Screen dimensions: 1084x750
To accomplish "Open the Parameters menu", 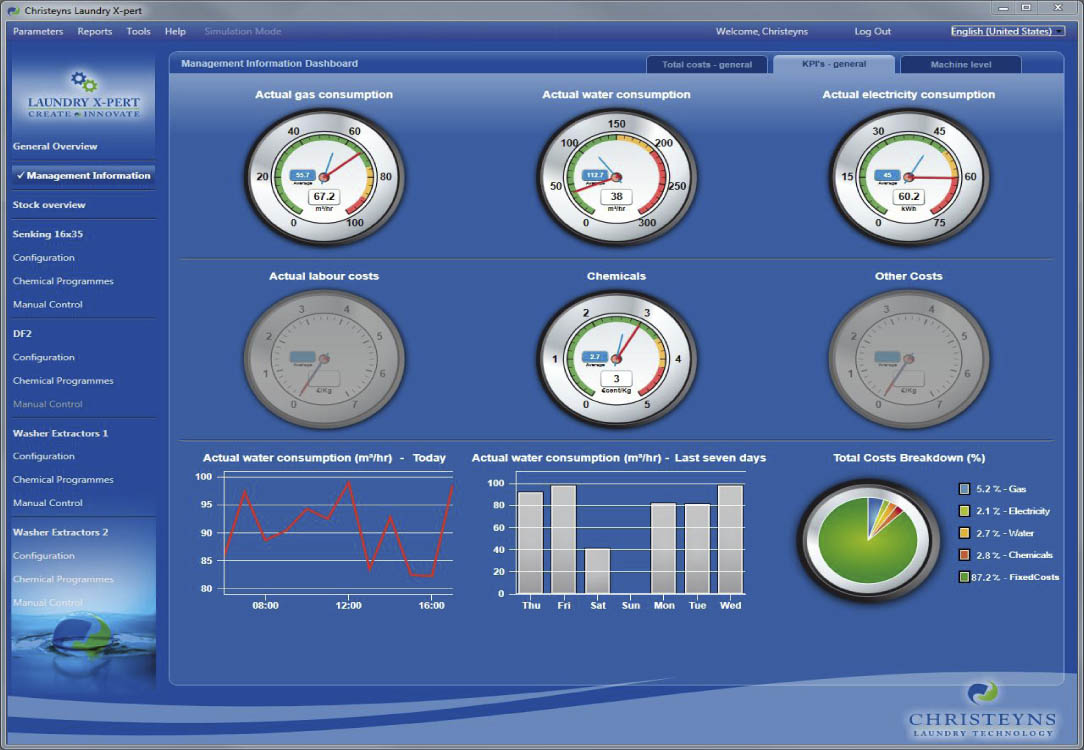I will 38,31.
